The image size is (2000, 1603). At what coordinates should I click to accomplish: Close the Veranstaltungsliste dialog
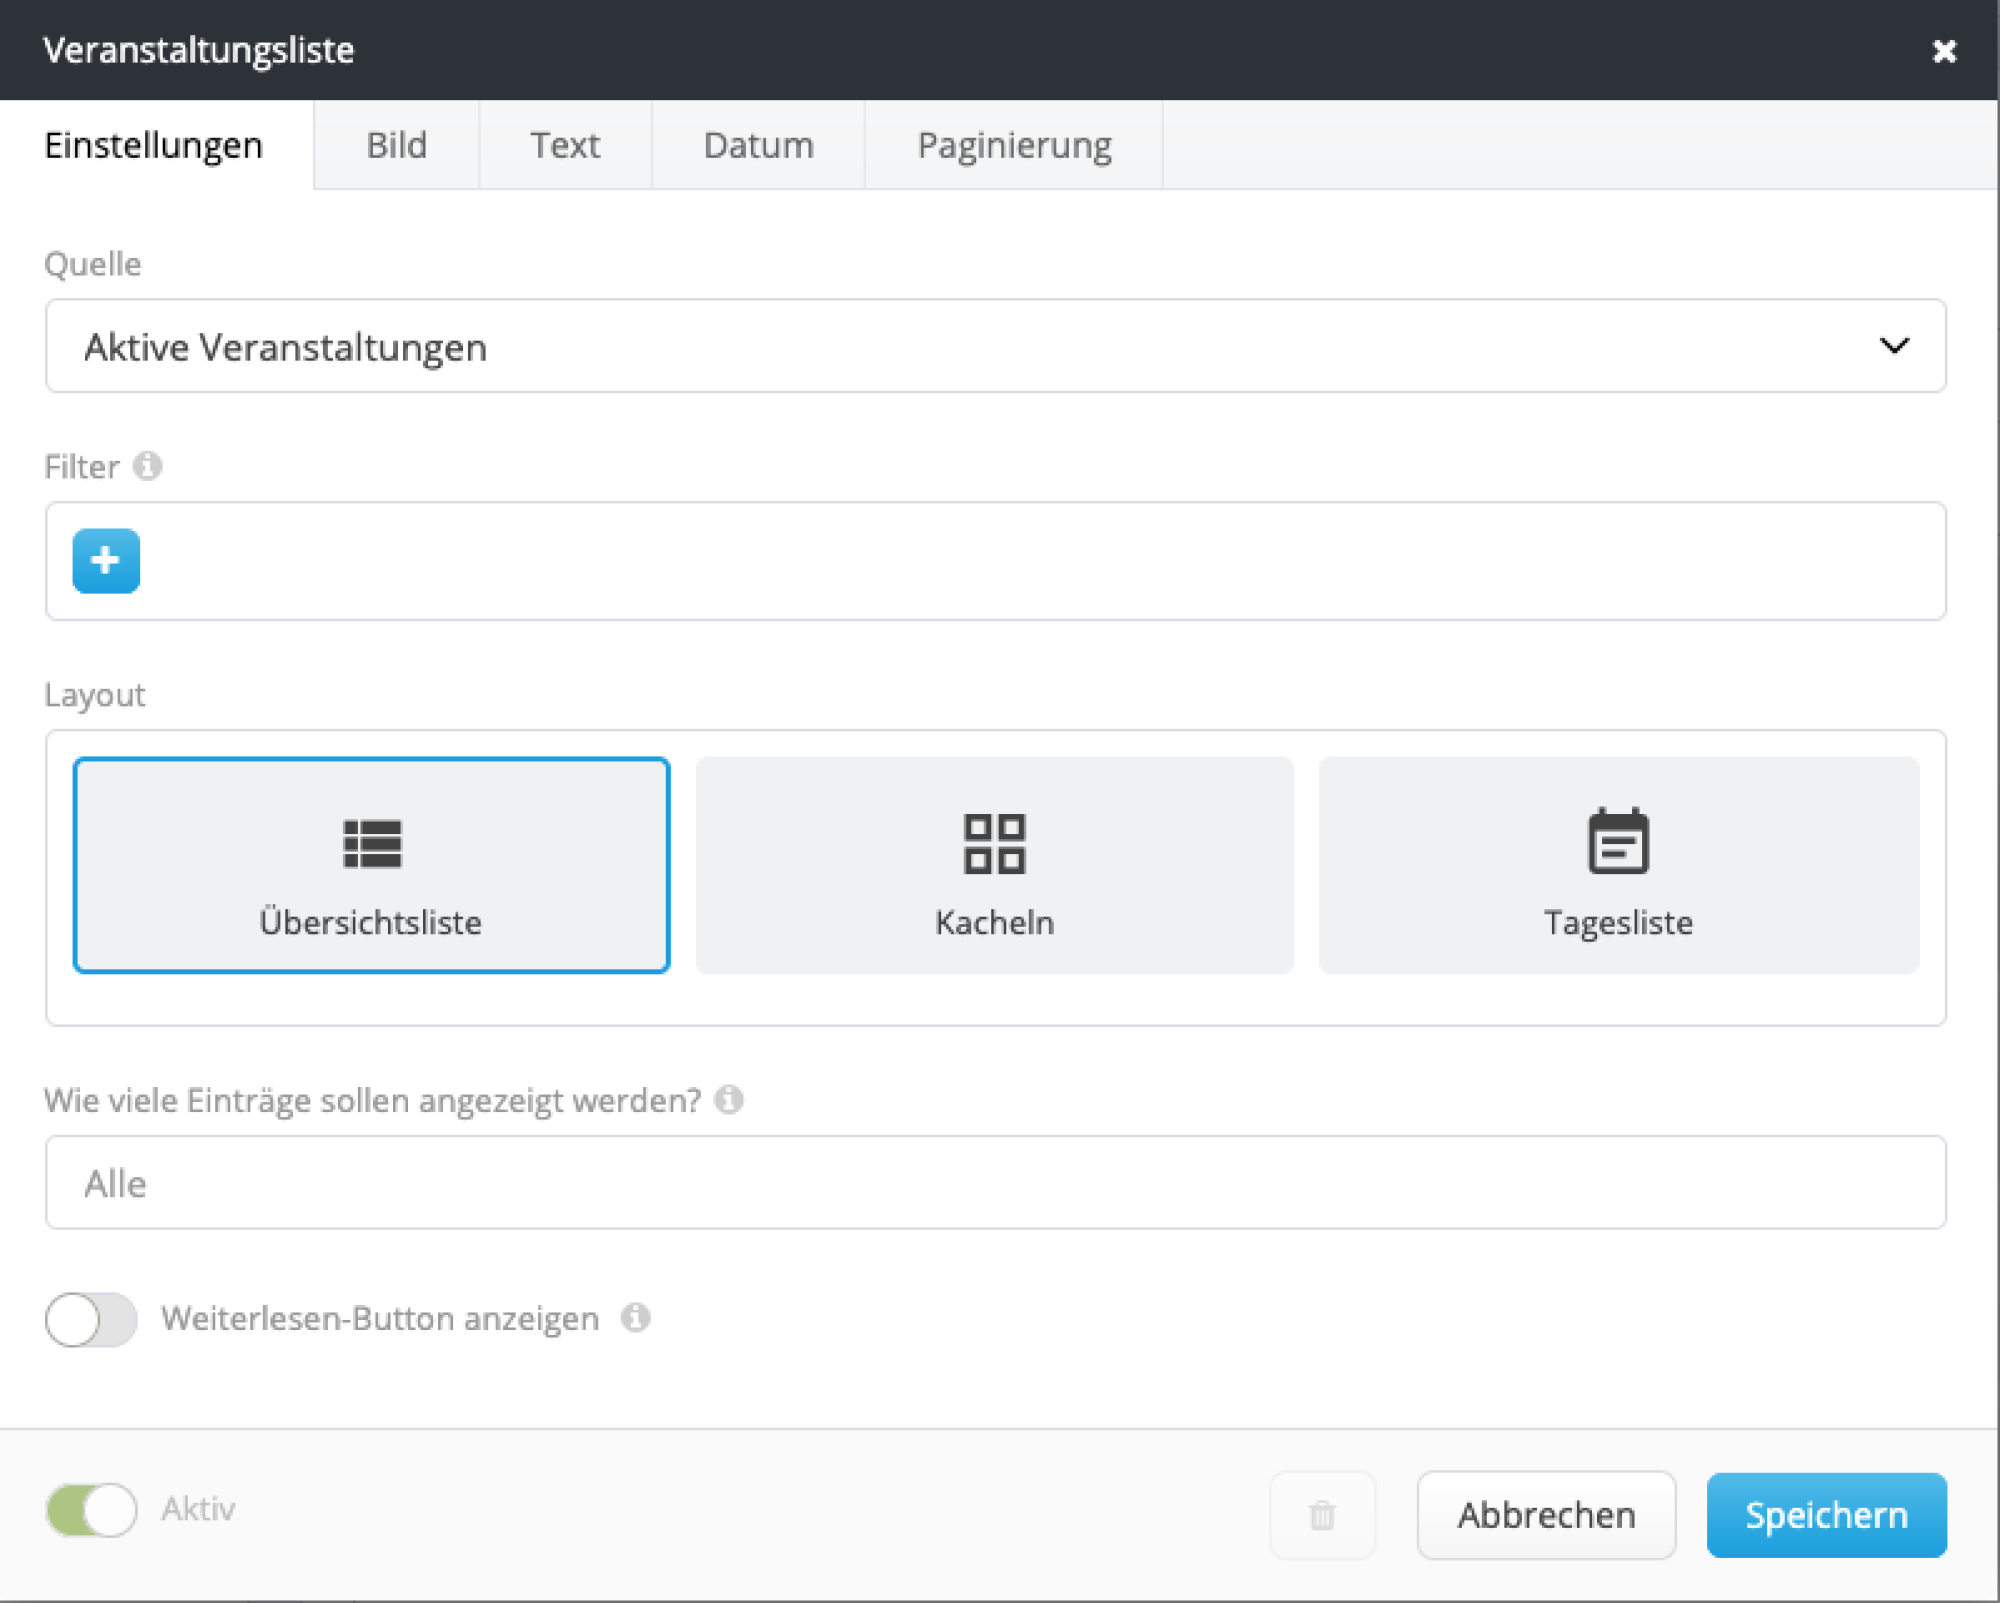1944,51
